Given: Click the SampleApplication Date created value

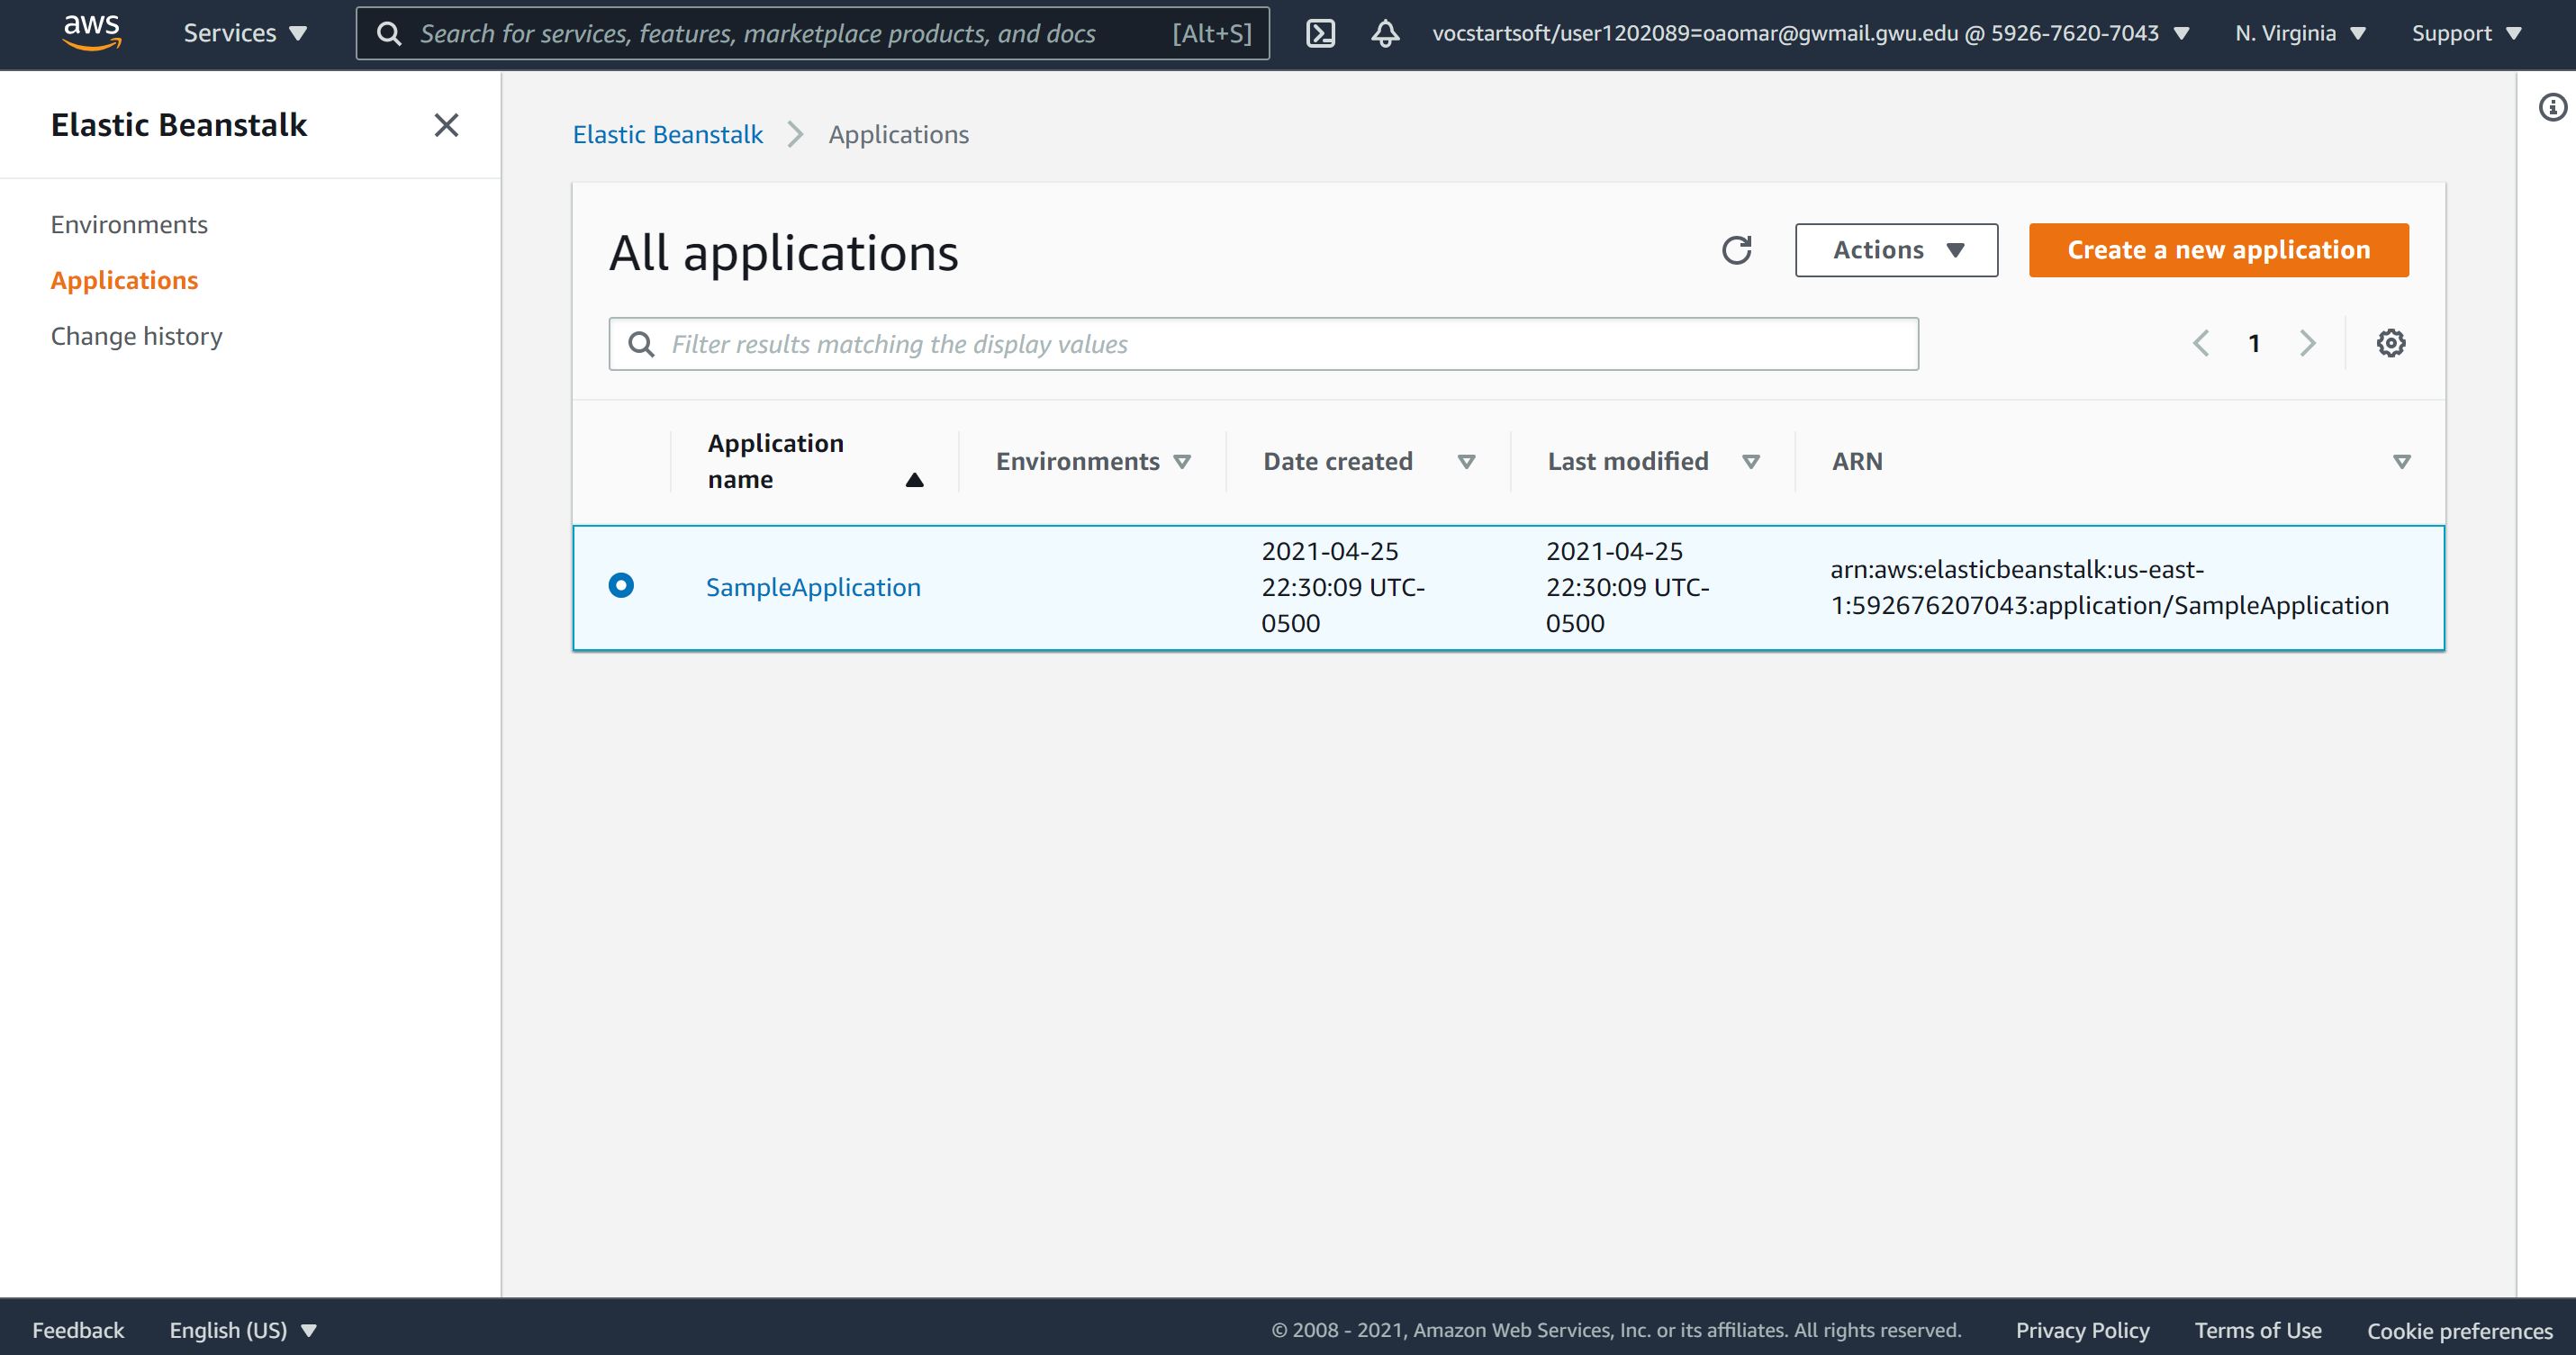Looking at the screenshot, I should (1343, 588).
